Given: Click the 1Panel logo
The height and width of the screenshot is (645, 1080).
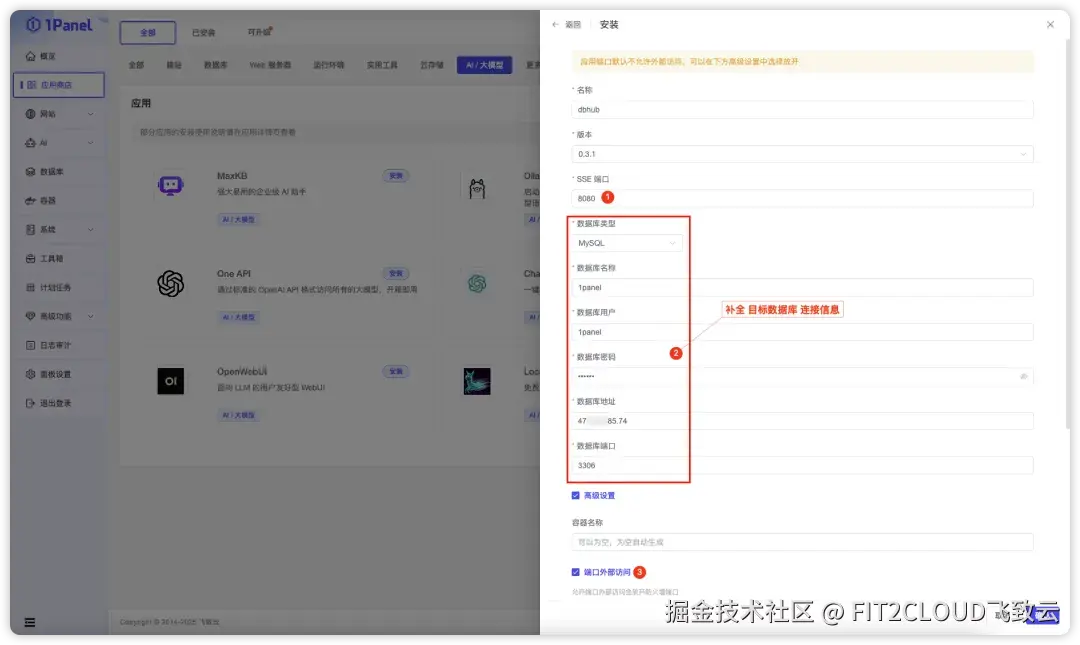Looking at the screenshot, I should tap(59, 25).
